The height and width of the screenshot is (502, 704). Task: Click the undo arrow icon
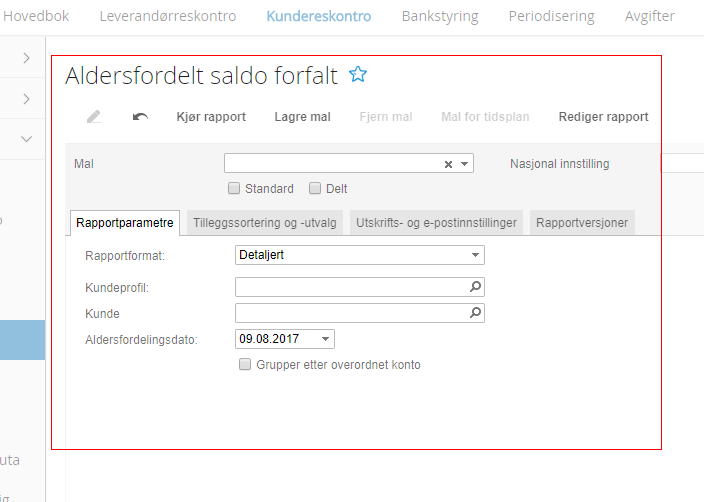[x=140, y=117]
